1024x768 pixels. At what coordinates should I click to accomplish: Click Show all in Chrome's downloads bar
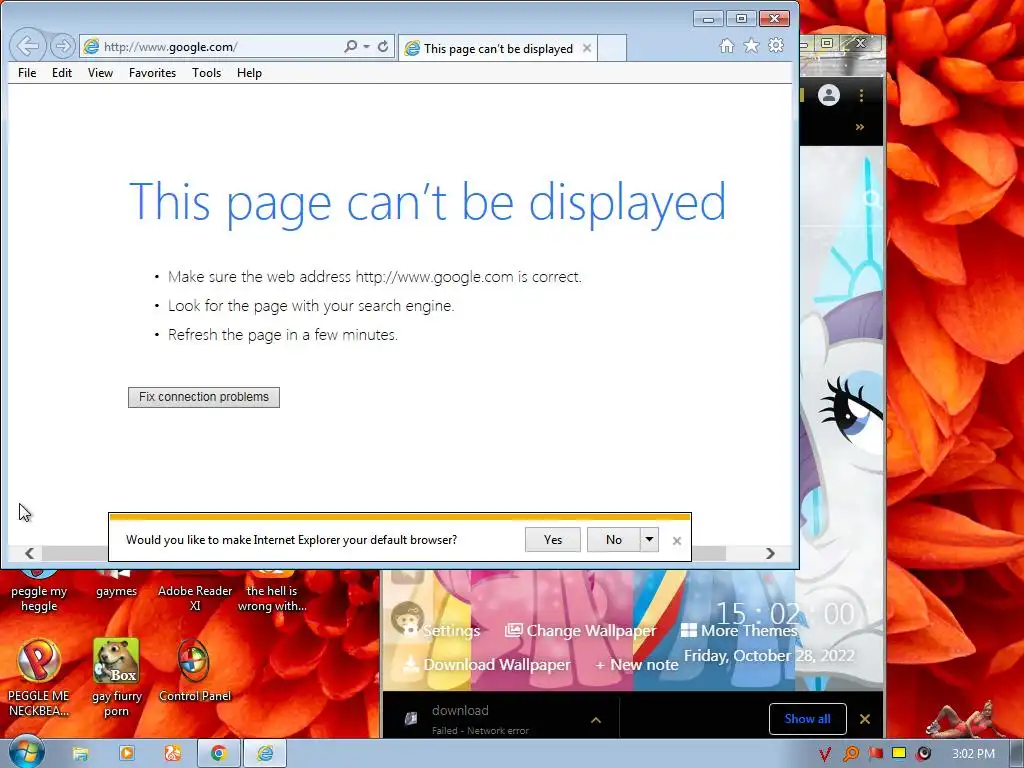(807, 719)
